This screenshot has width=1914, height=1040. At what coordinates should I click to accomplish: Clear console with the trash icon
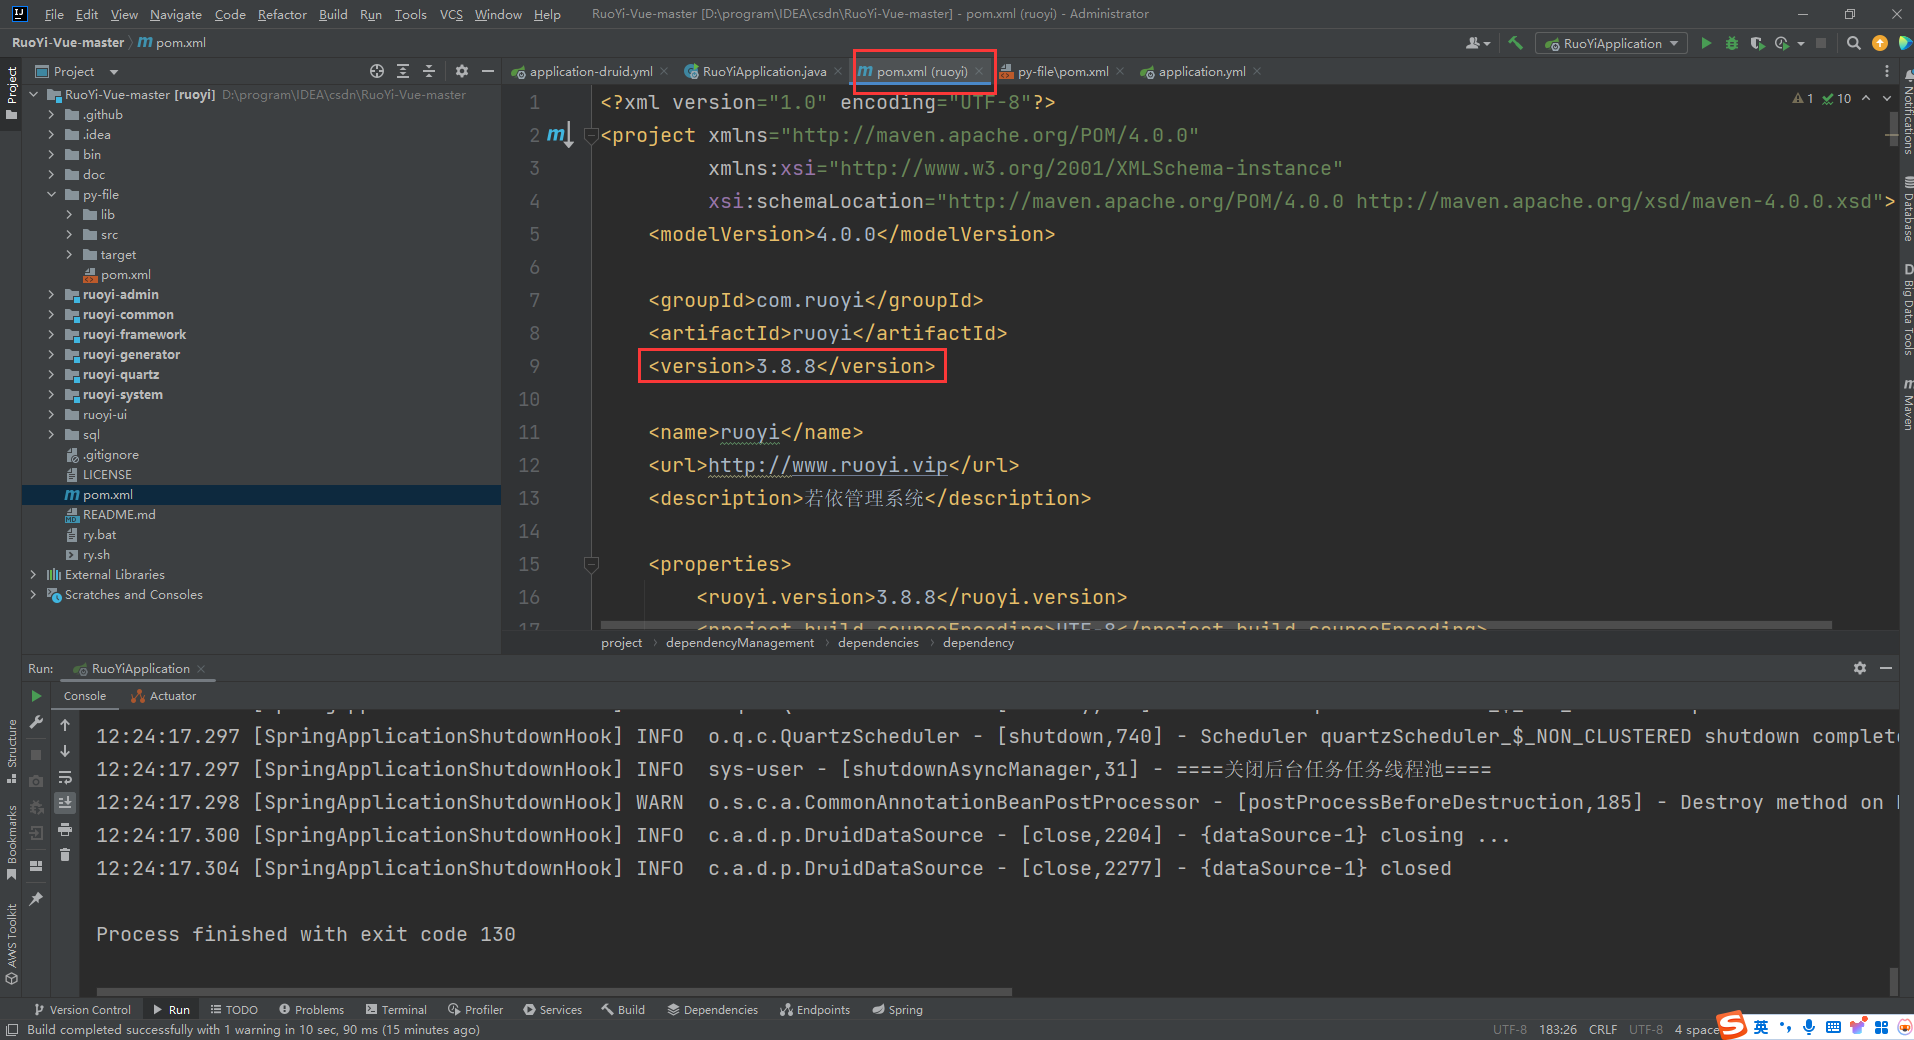65,855
